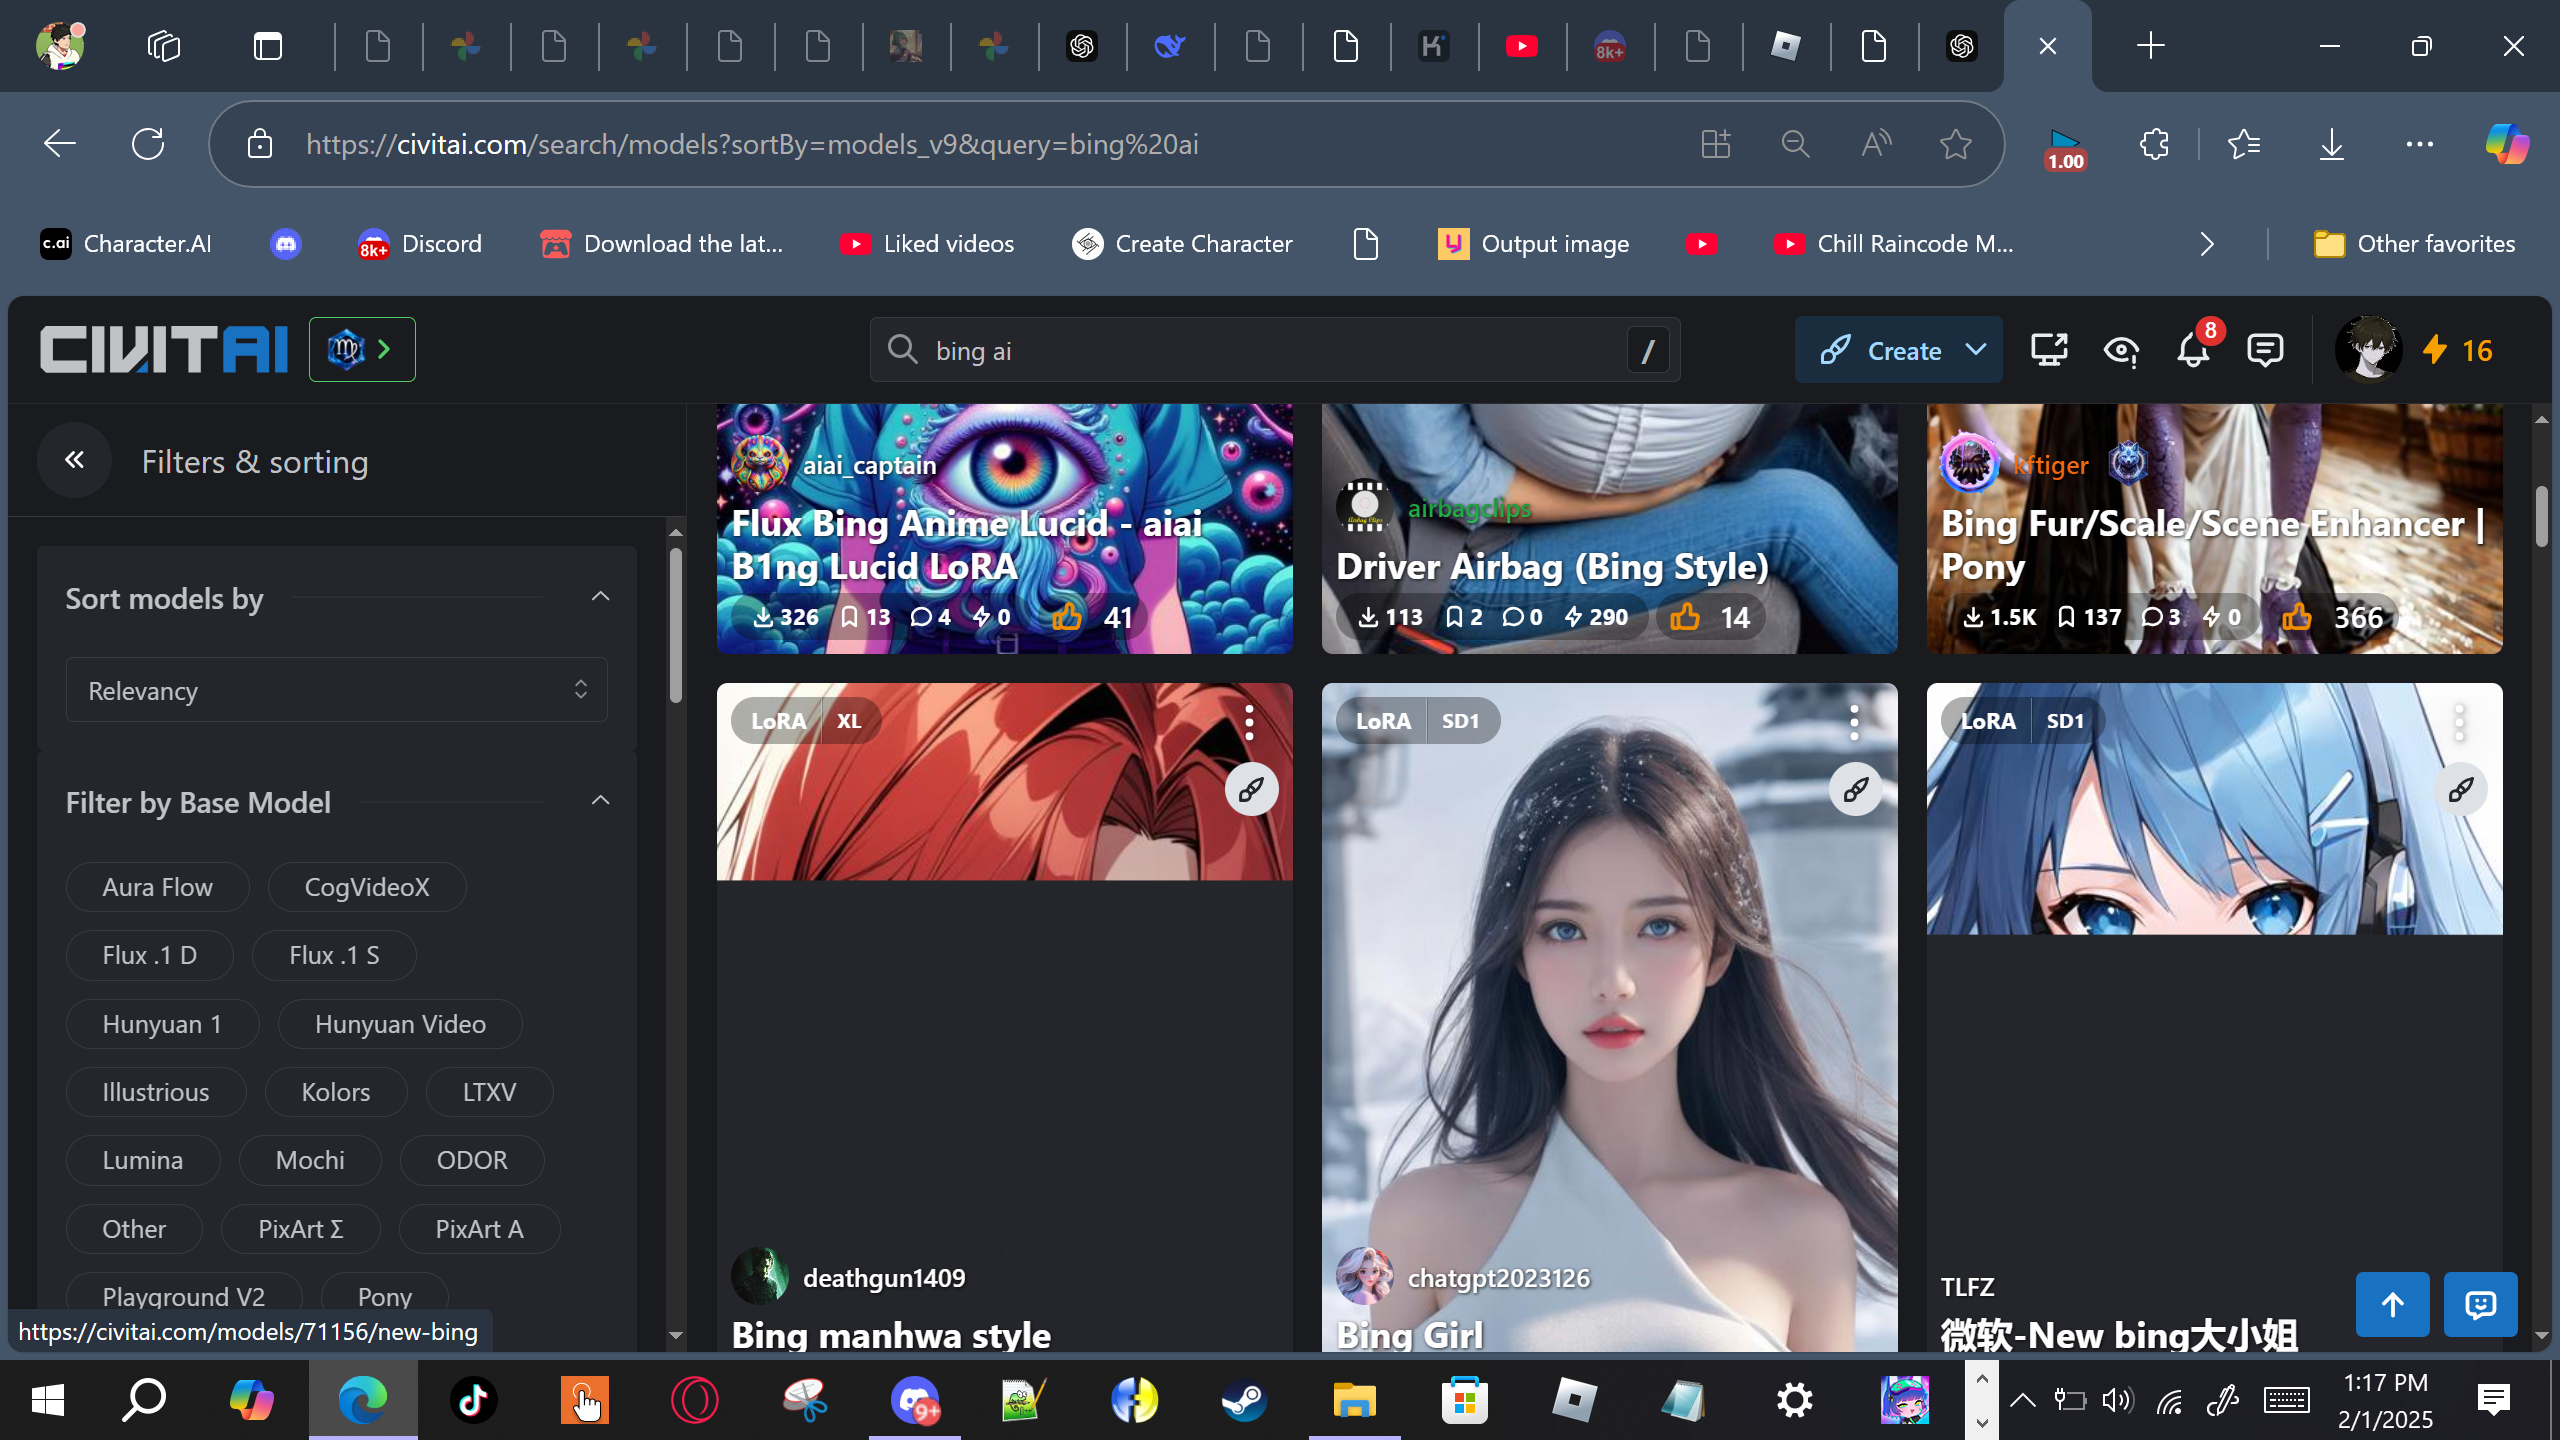Click the bing ai search input field
This screenshot has height=1440, width=2560.
pyautogui.click(x=1270, y=351)
